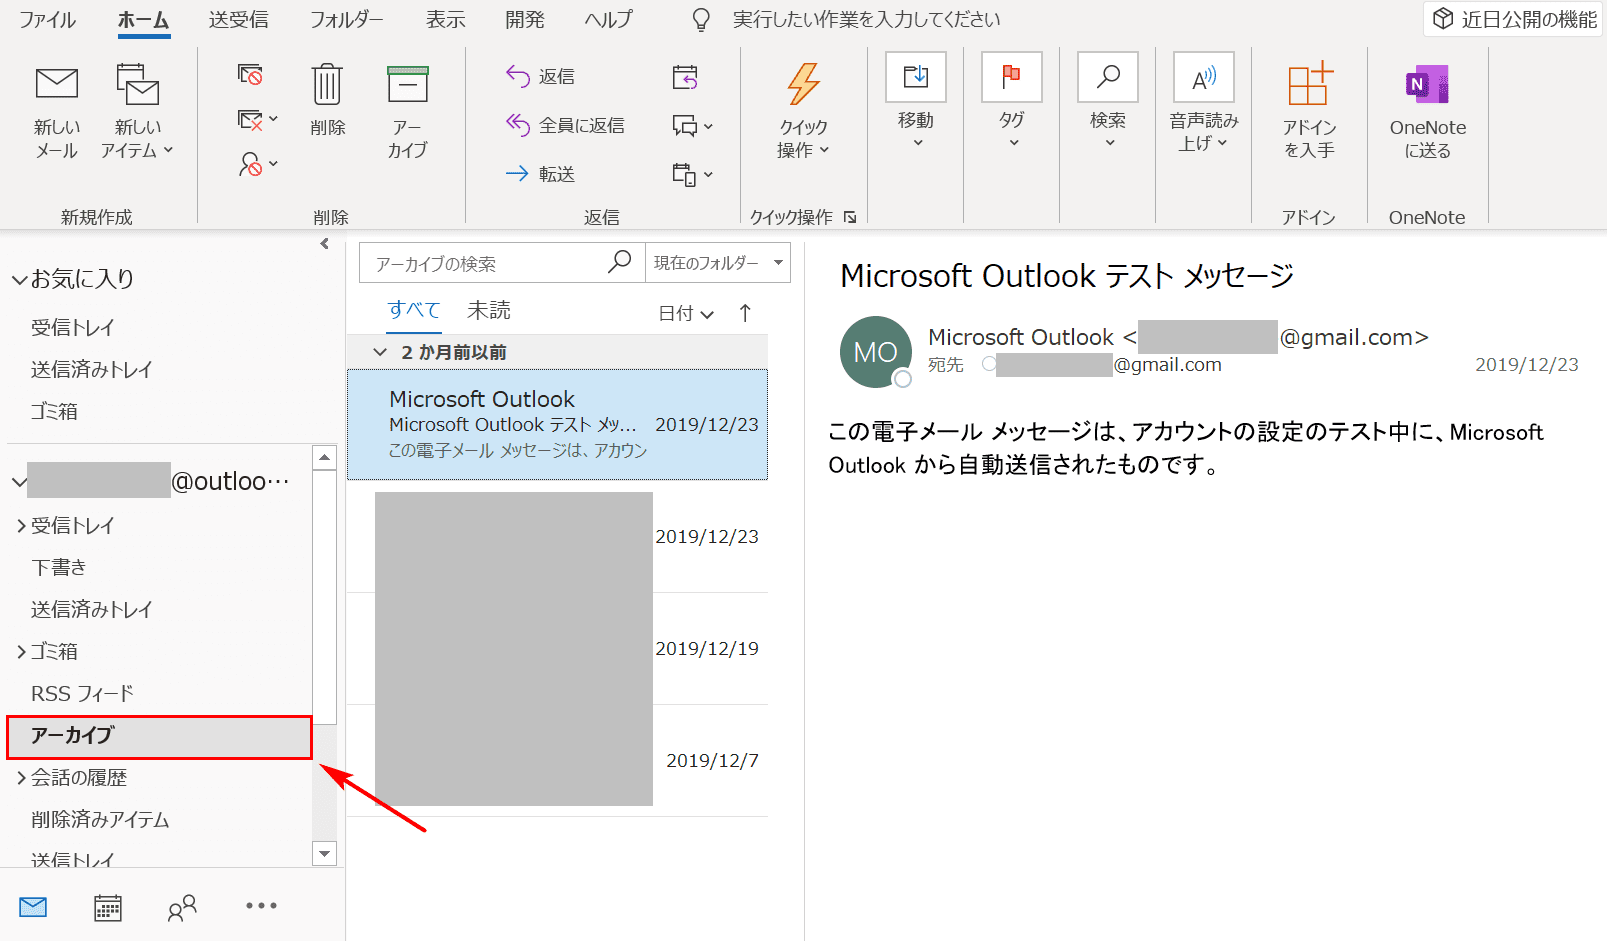Toggle sort order arrow in message list
The width and height of the screenshot is (1607, 941).
pyautogui.click(x=745, y=313)
